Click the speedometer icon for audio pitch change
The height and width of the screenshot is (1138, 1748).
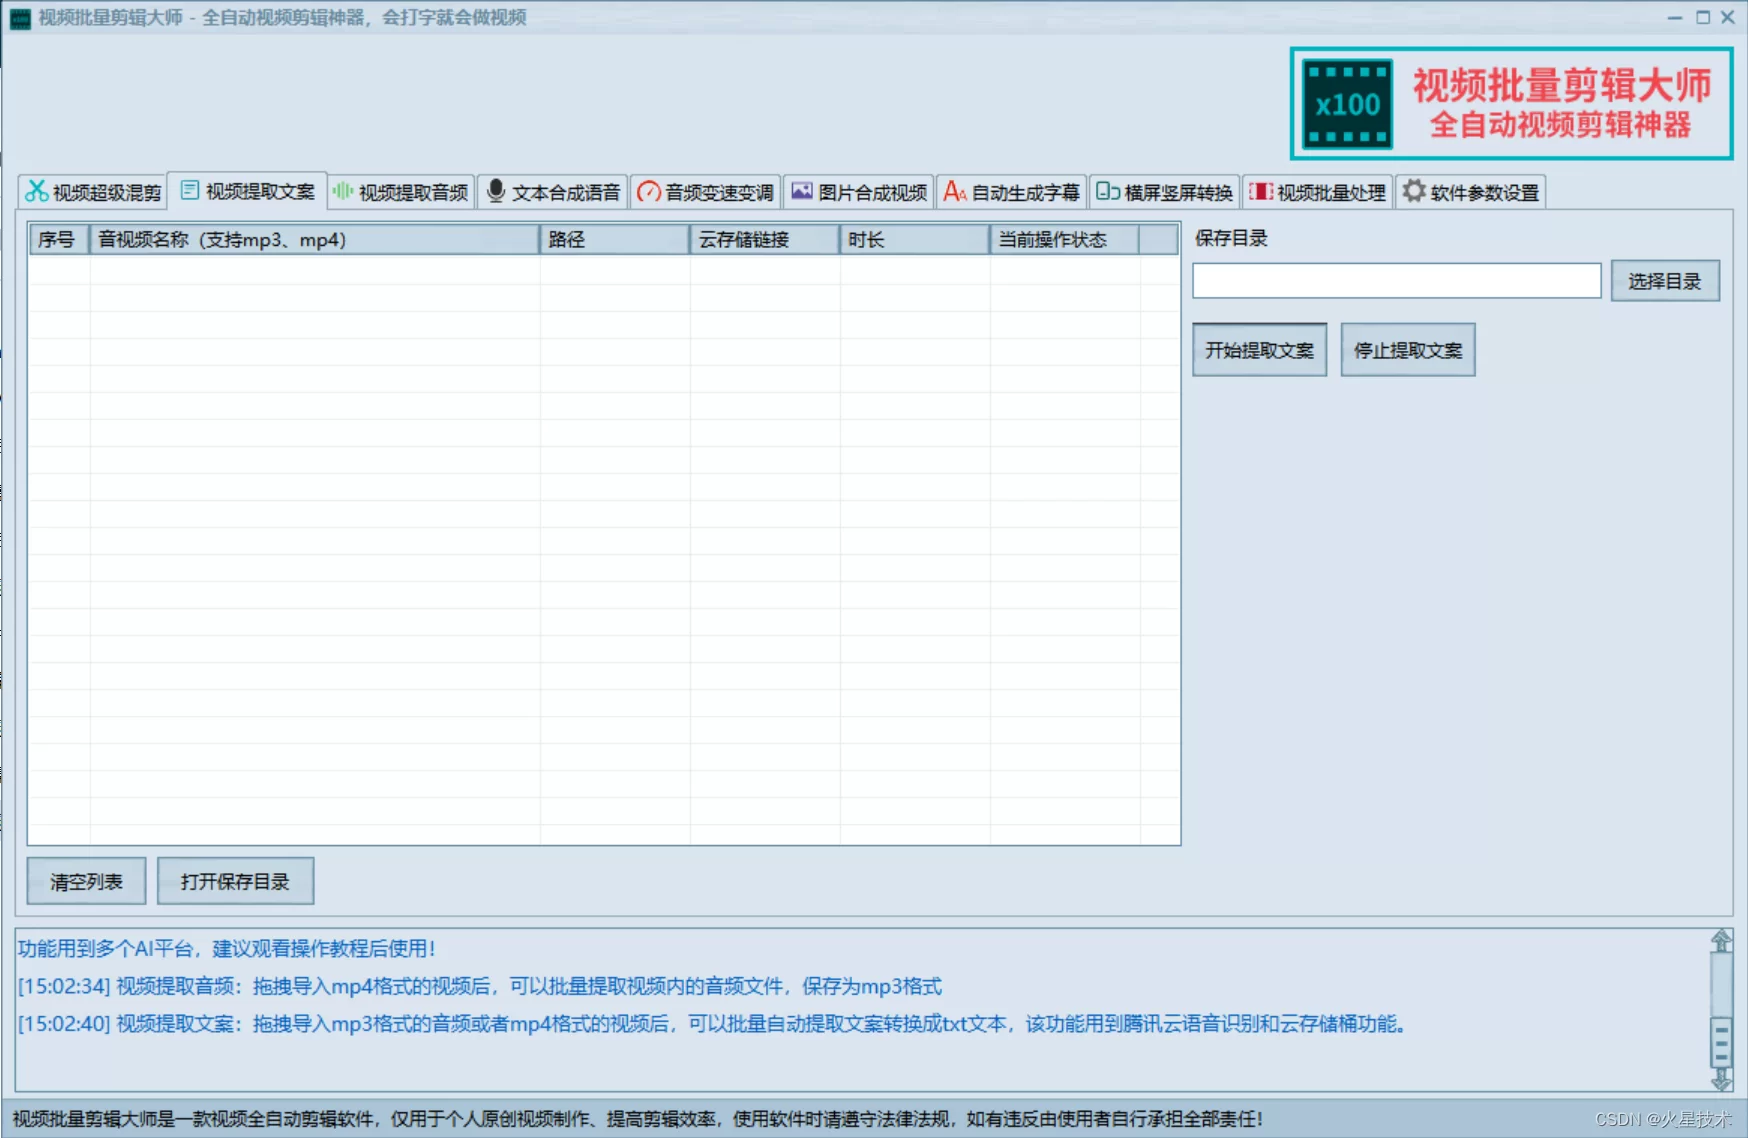click(648, 191)
